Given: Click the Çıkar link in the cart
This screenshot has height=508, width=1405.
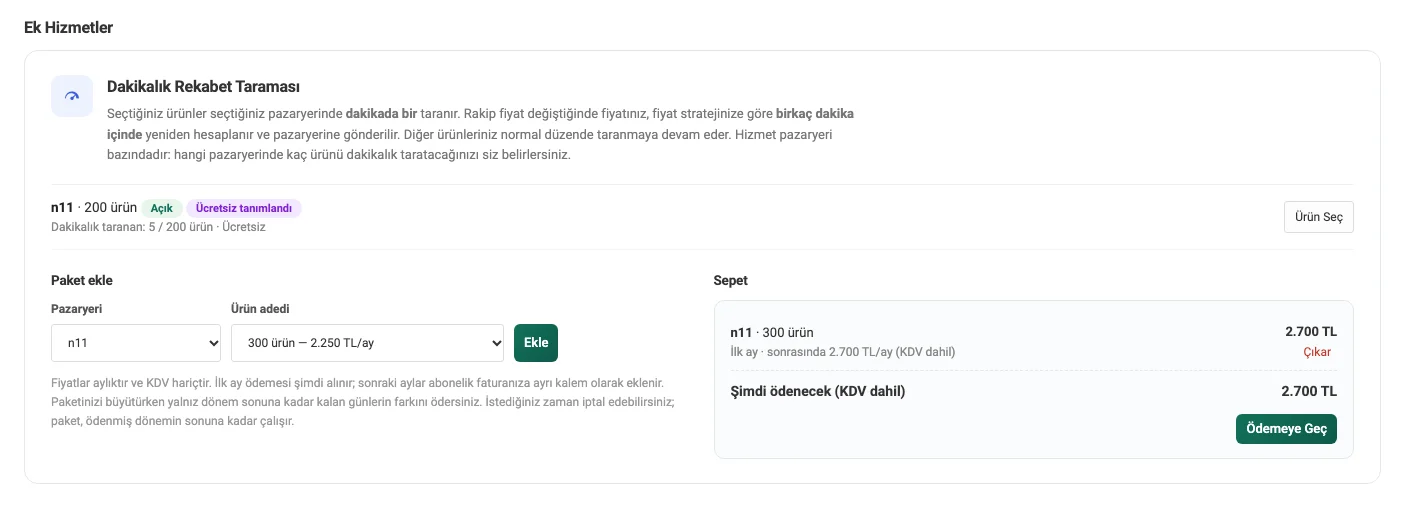Looking at the screenshot, I should [1317, 352].
